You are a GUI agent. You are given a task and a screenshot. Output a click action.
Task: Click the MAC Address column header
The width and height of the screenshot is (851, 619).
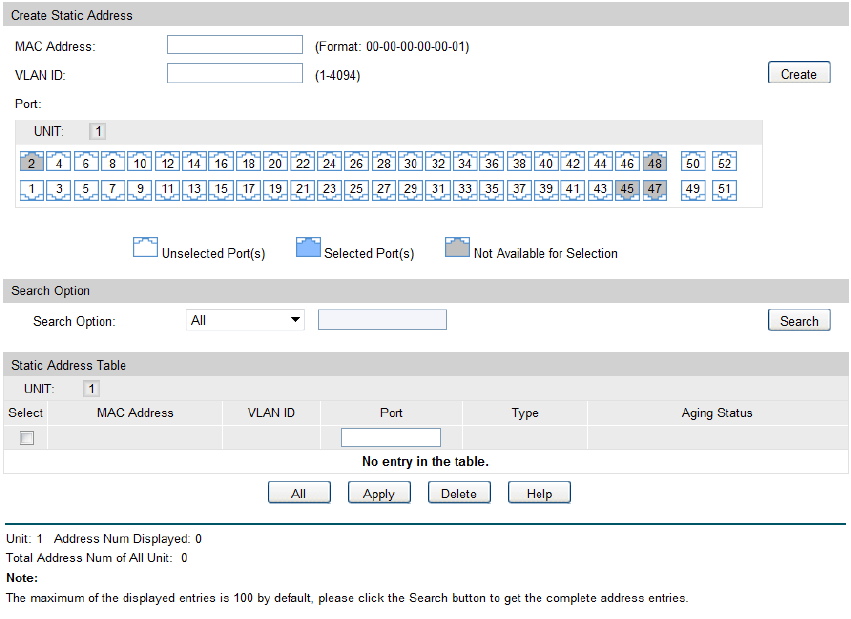click(135, 413)
